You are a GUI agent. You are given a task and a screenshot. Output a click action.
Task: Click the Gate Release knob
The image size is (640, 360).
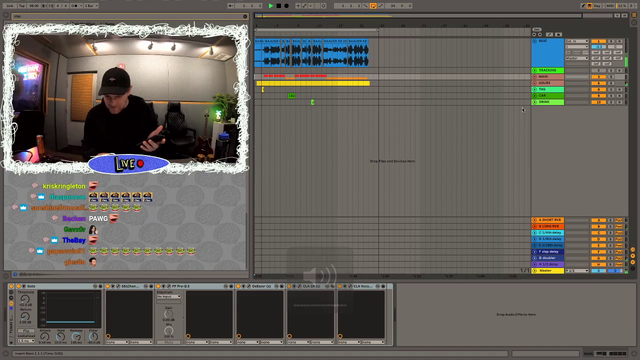tap(76, 337)
